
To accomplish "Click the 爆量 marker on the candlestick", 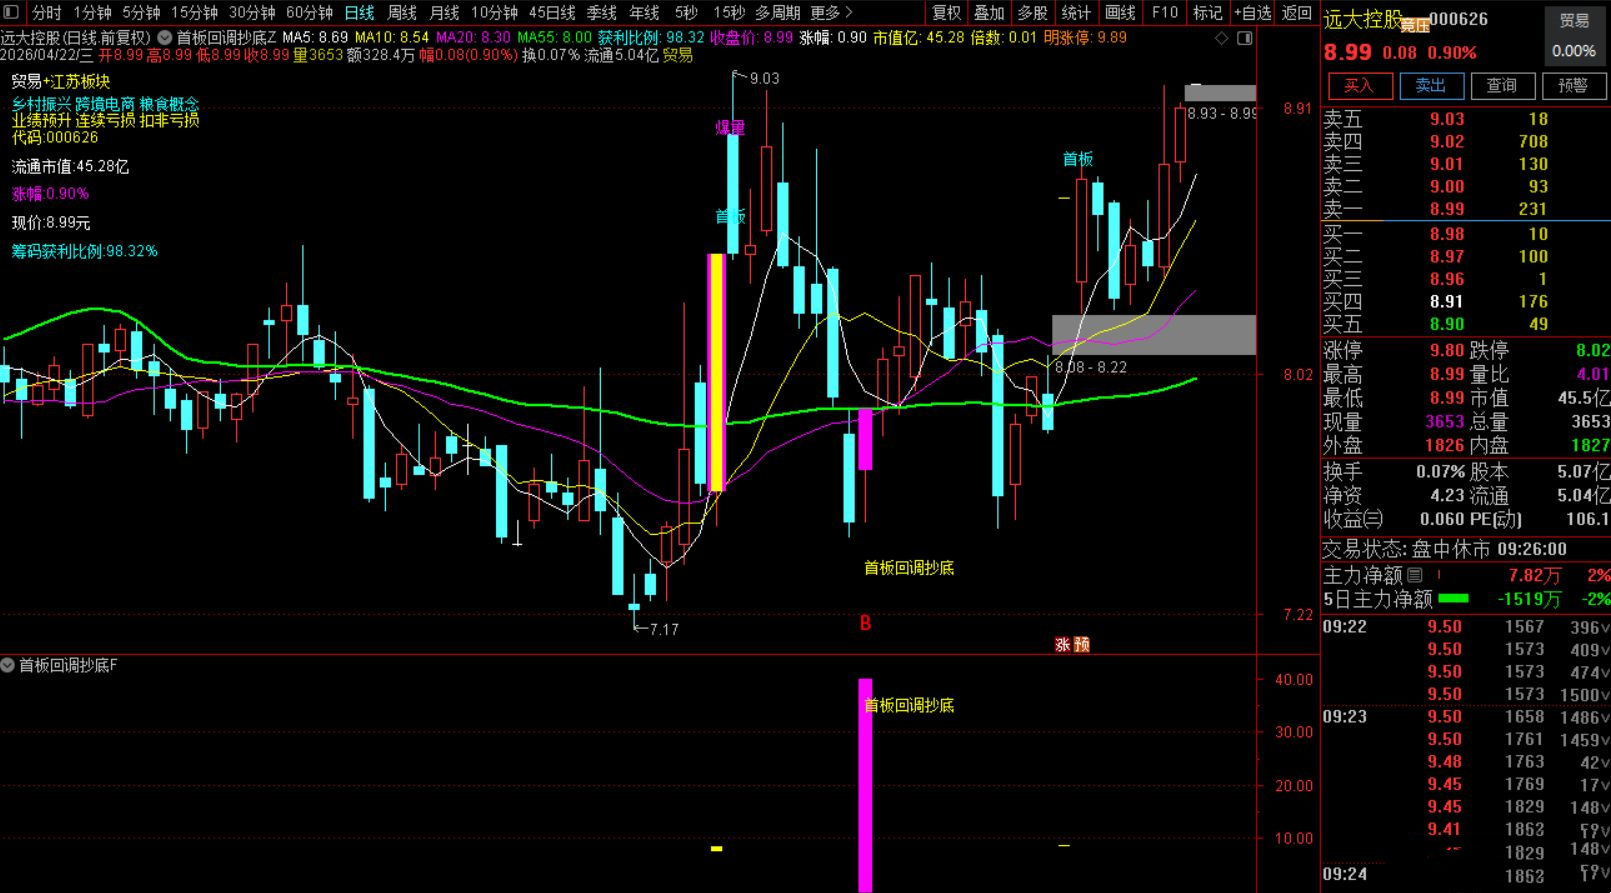I will (x=730, y=127).
